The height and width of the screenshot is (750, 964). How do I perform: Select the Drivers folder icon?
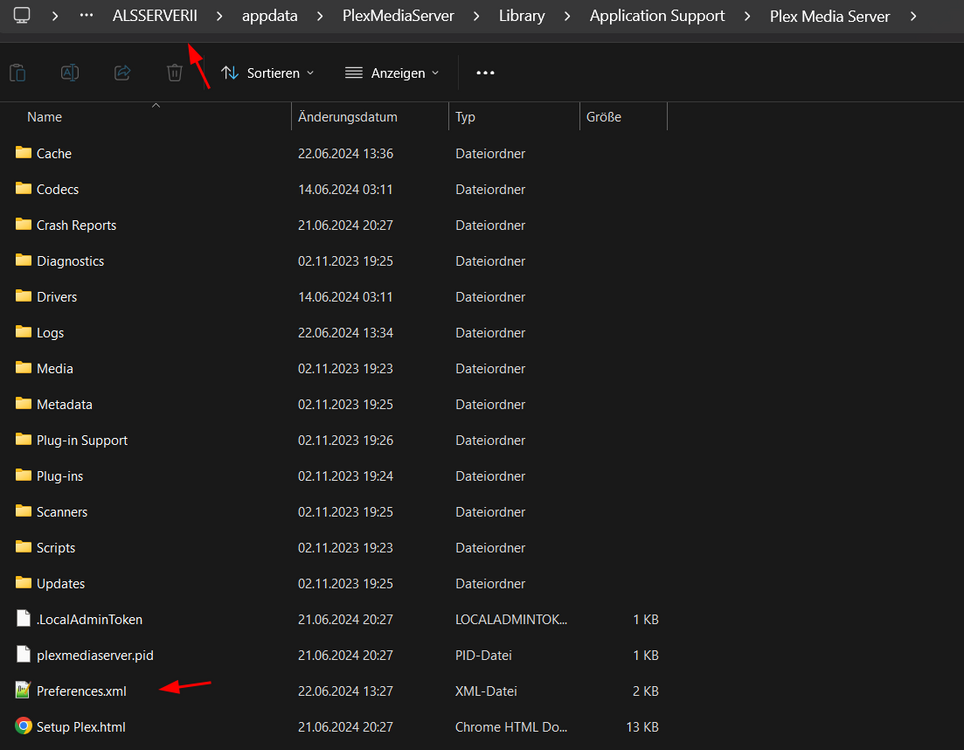23,296
